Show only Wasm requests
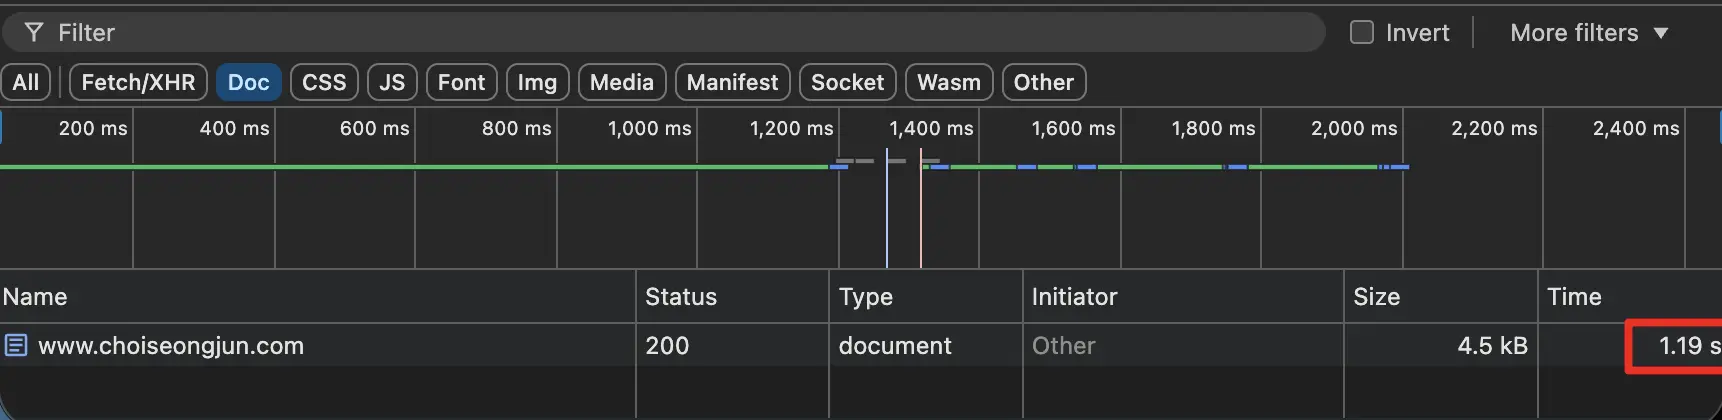The height and width of the screenshot is (420, 1722). (949, 82)
